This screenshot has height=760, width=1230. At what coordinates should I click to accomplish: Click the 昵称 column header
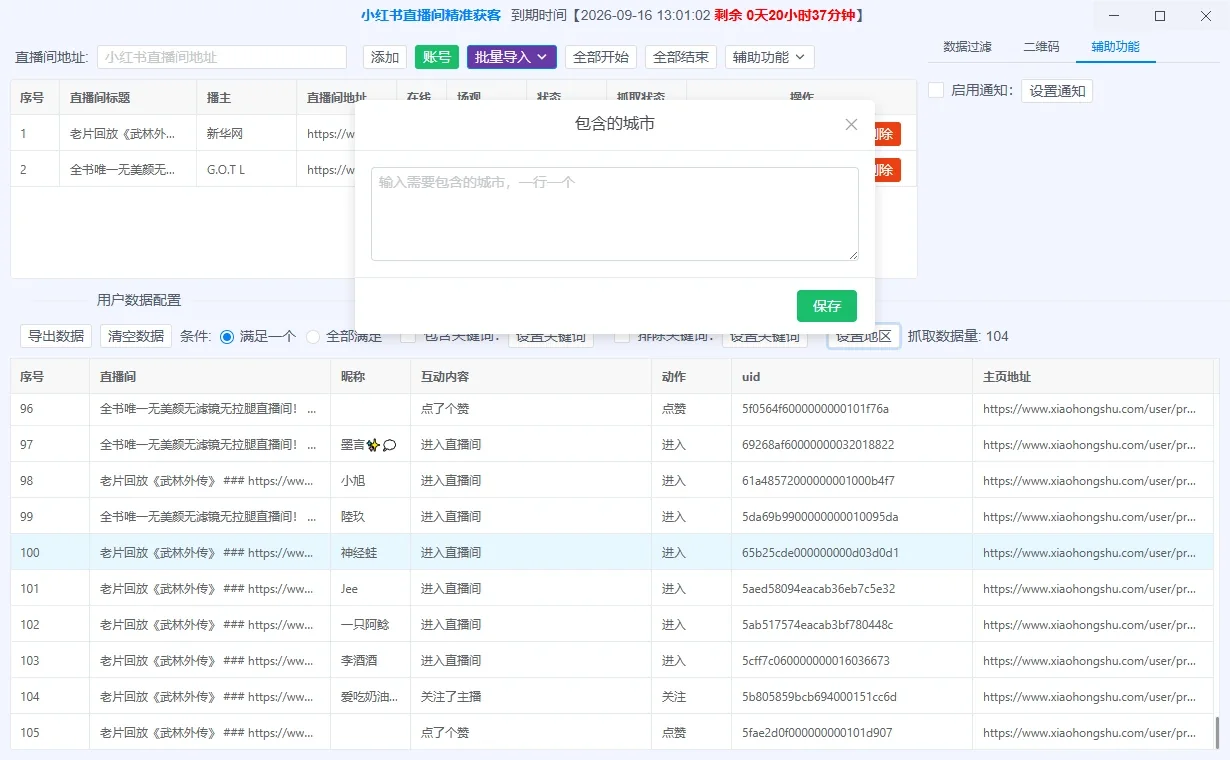(371, 377)
